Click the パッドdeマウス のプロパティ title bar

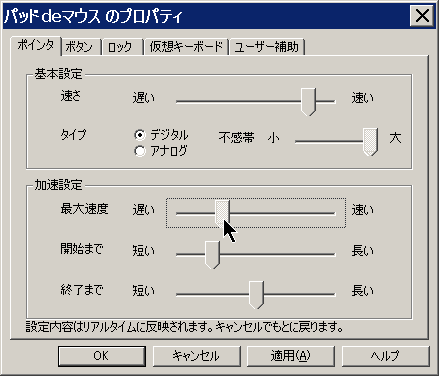tap(207, 16)
